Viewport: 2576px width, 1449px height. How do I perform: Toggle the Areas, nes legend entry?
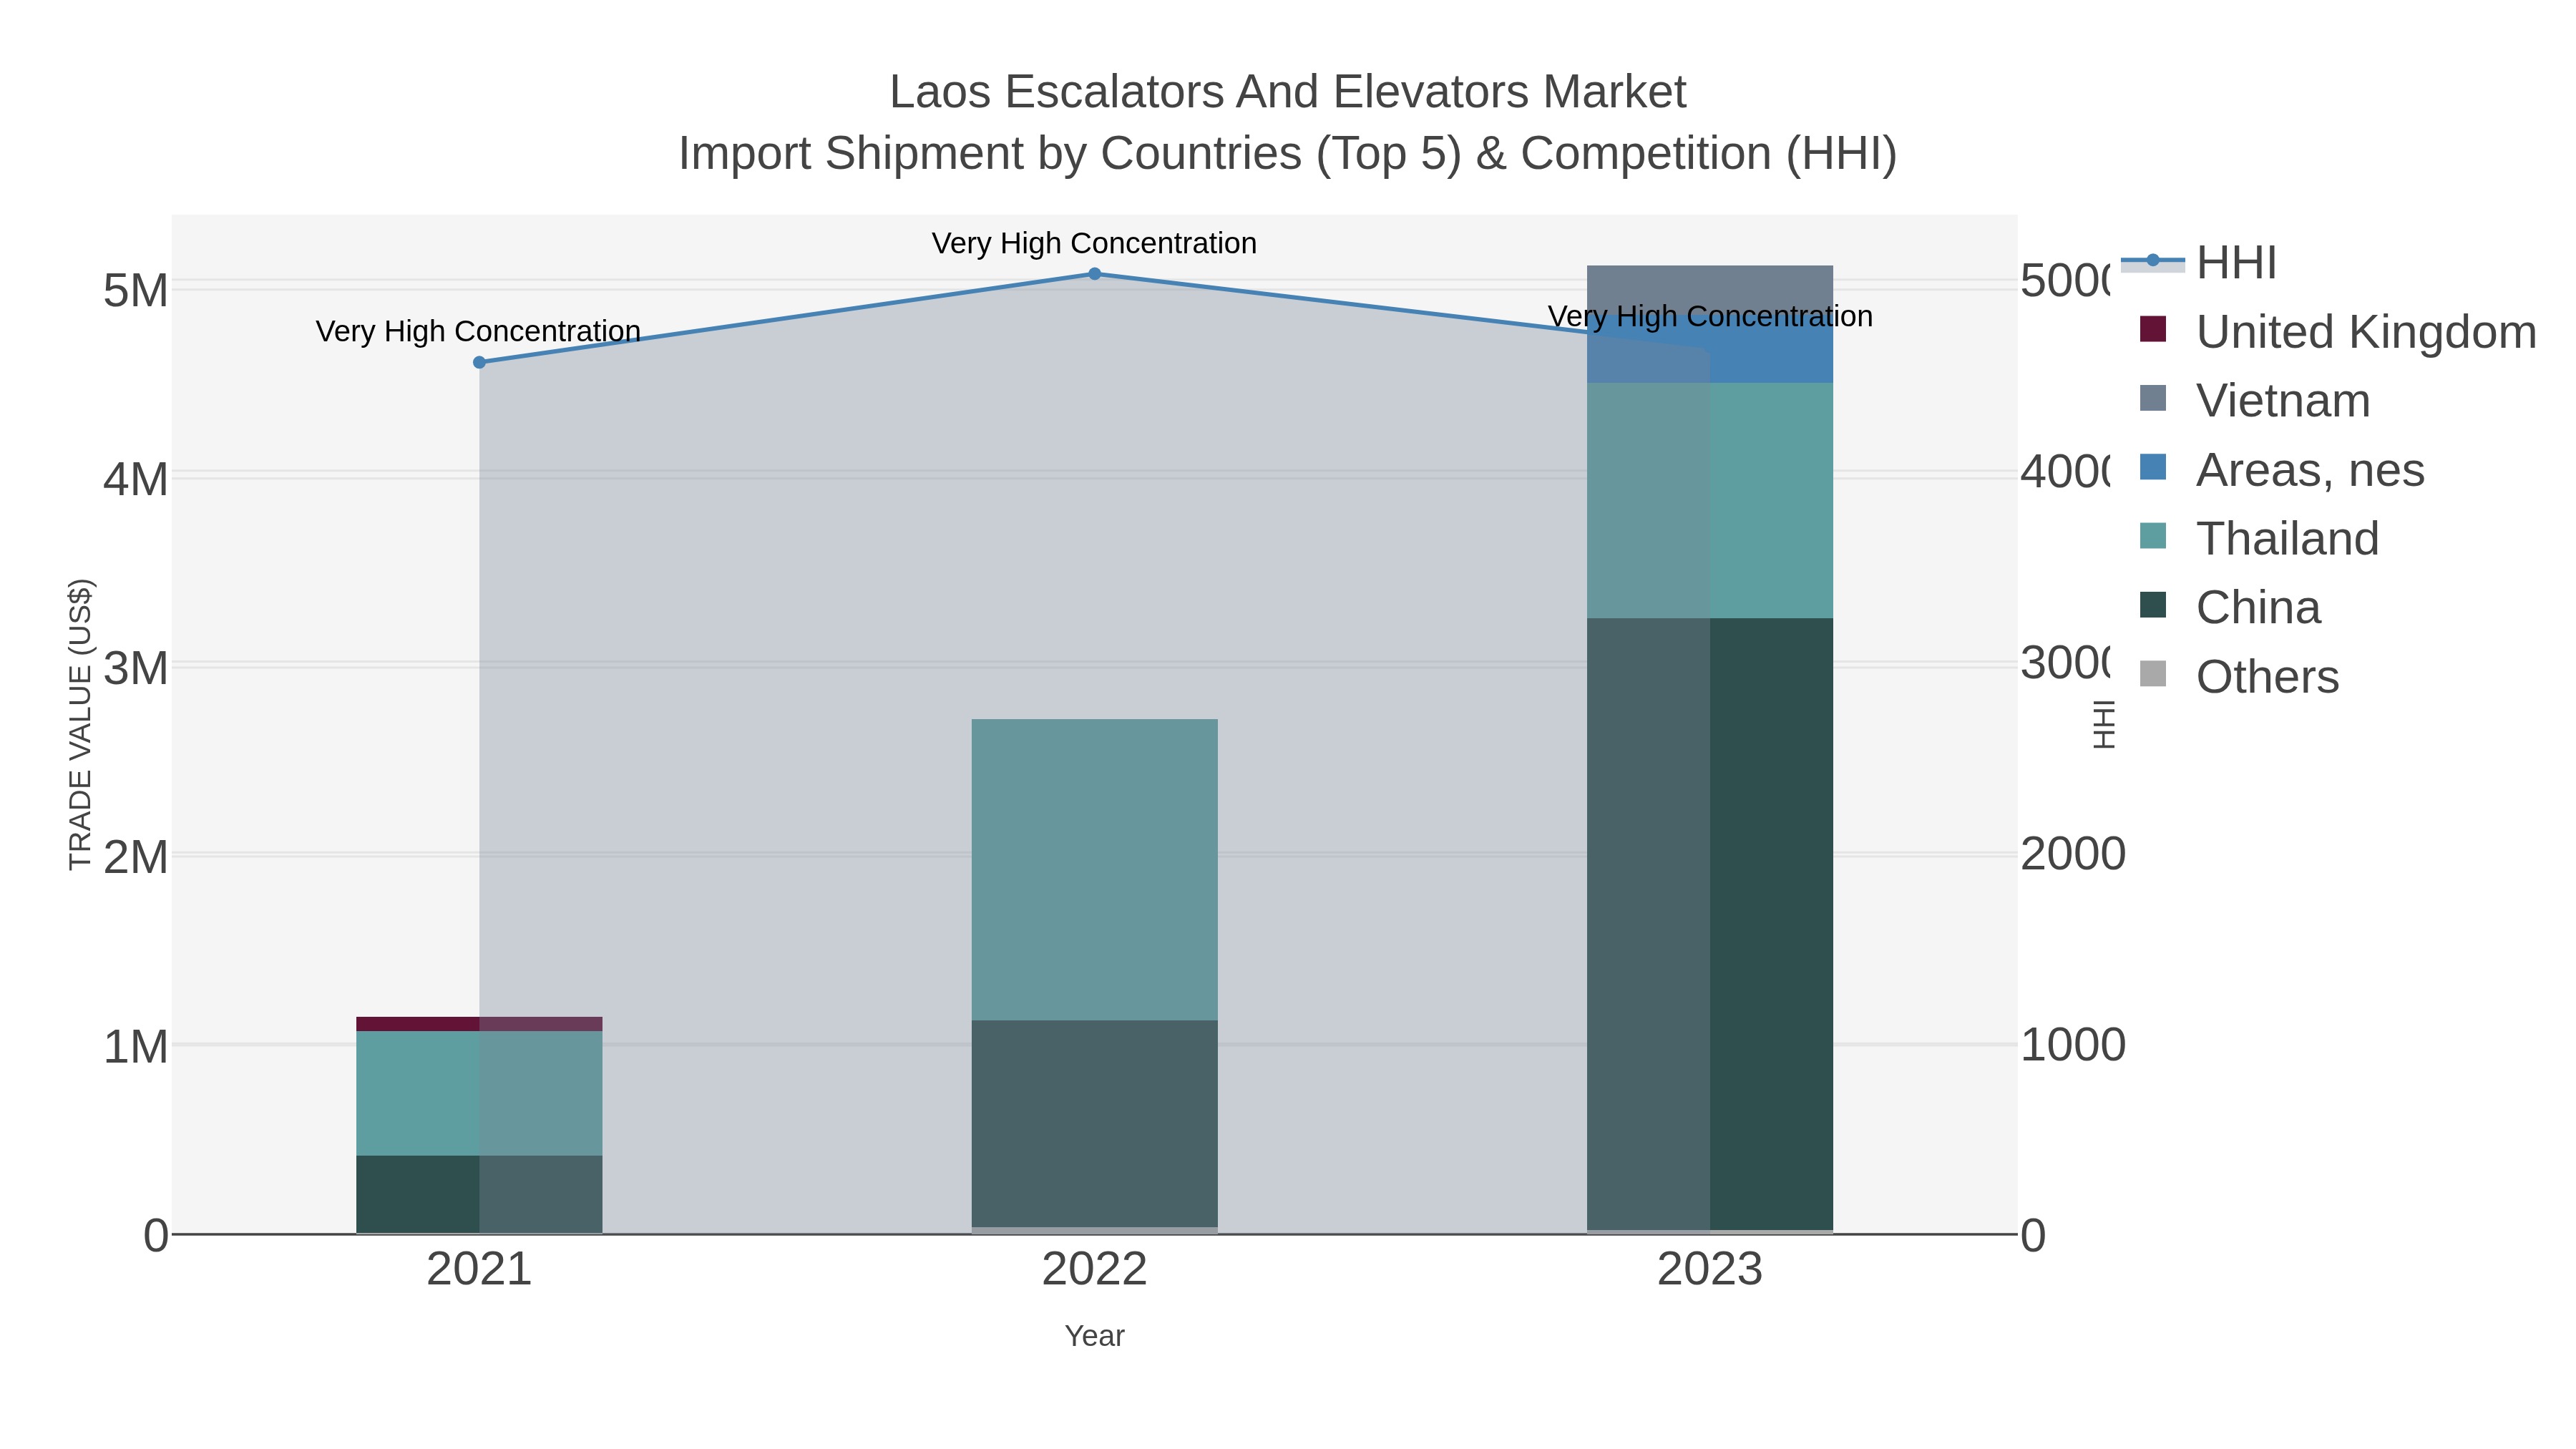click(2281, 470)
